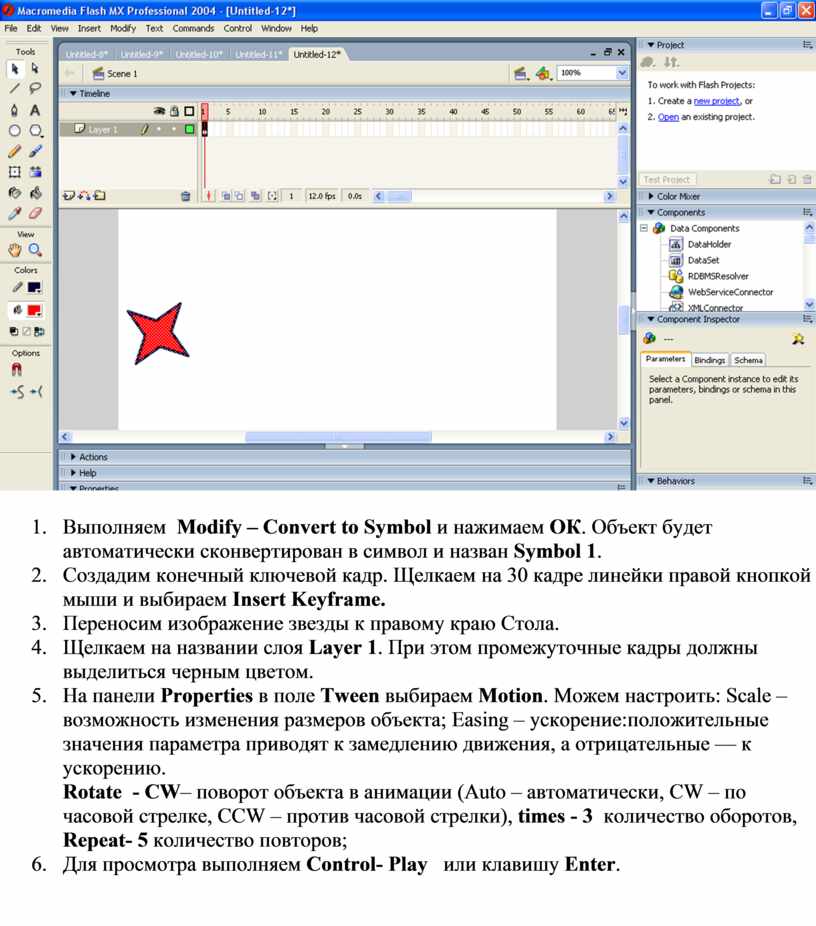Click the Straighten option icon
816x926 pixels.
36,392
